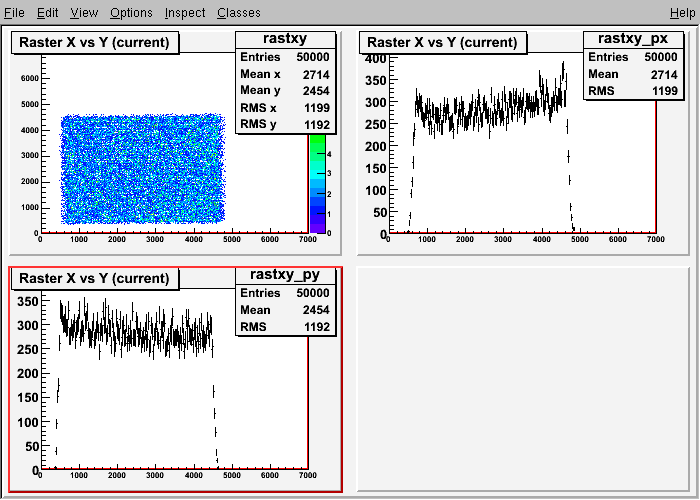Select the empty bottom-right canvas pad

tap(523, 379)
